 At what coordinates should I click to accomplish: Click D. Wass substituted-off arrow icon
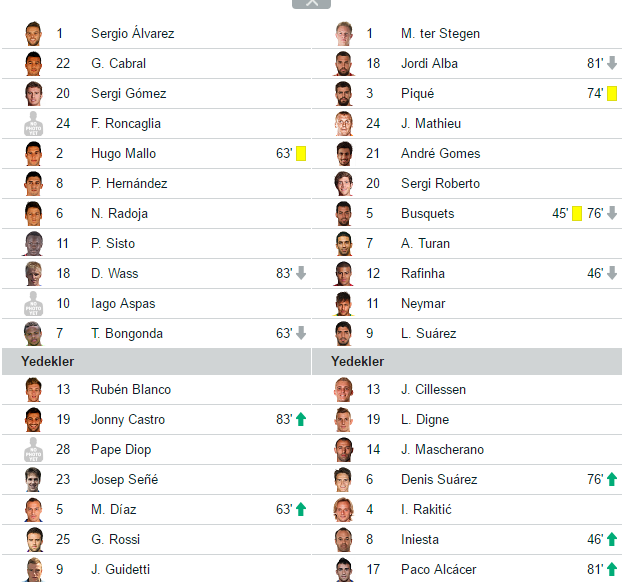click(300, 274)
